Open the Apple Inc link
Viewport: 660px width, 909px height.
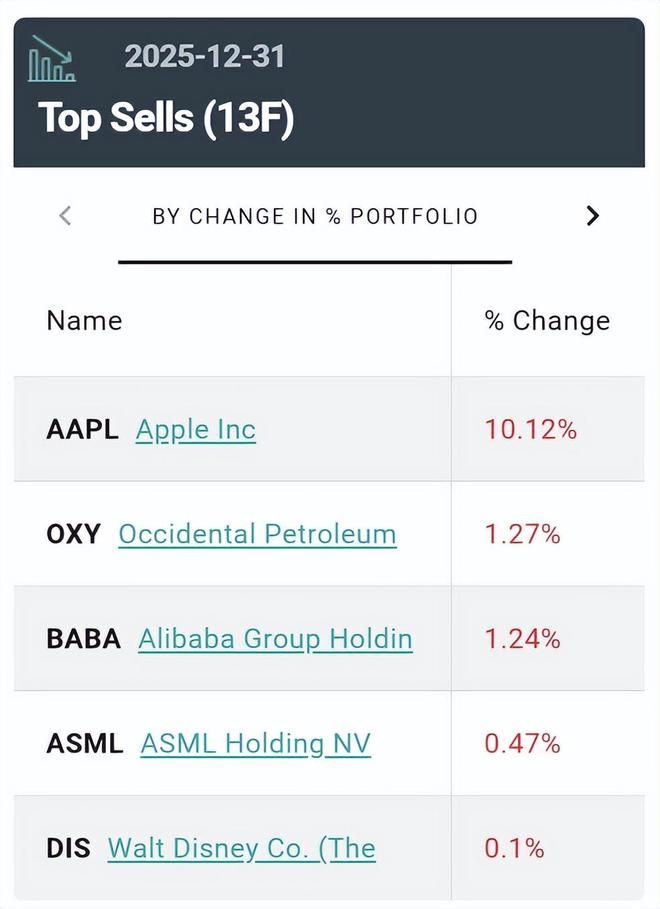pos(196,430)
